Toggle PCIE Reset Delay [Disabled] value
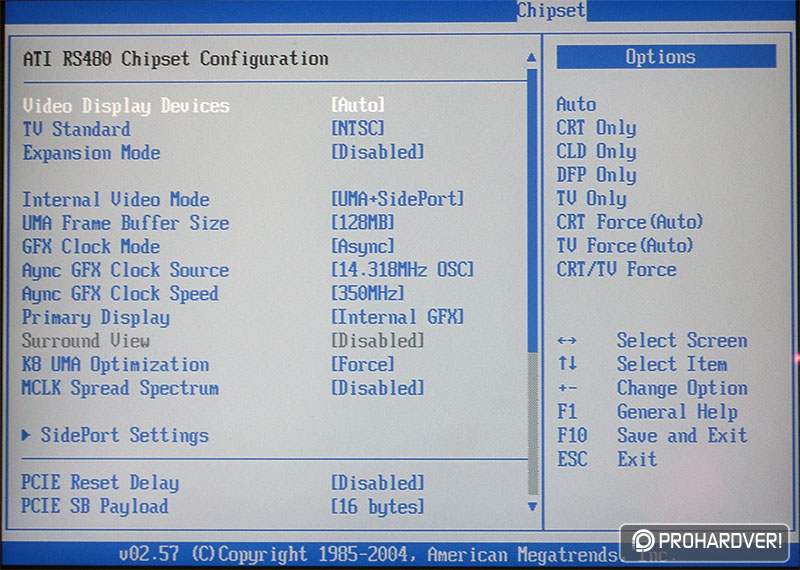 point(378,482)
